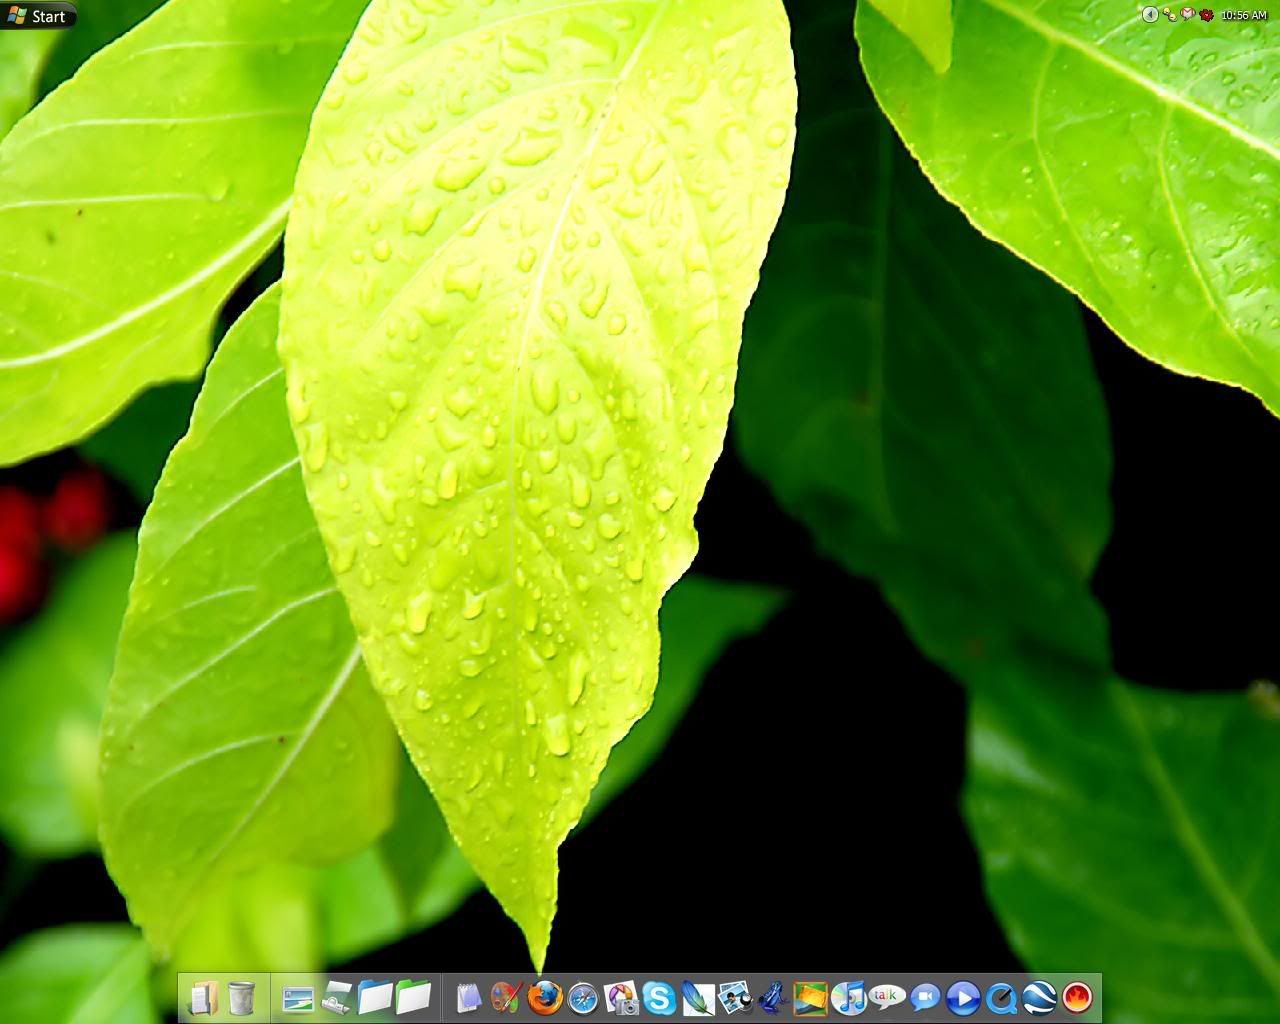The image size is (1280, 1024).
Task: Open the camera photo app icon
Action: 621,997
